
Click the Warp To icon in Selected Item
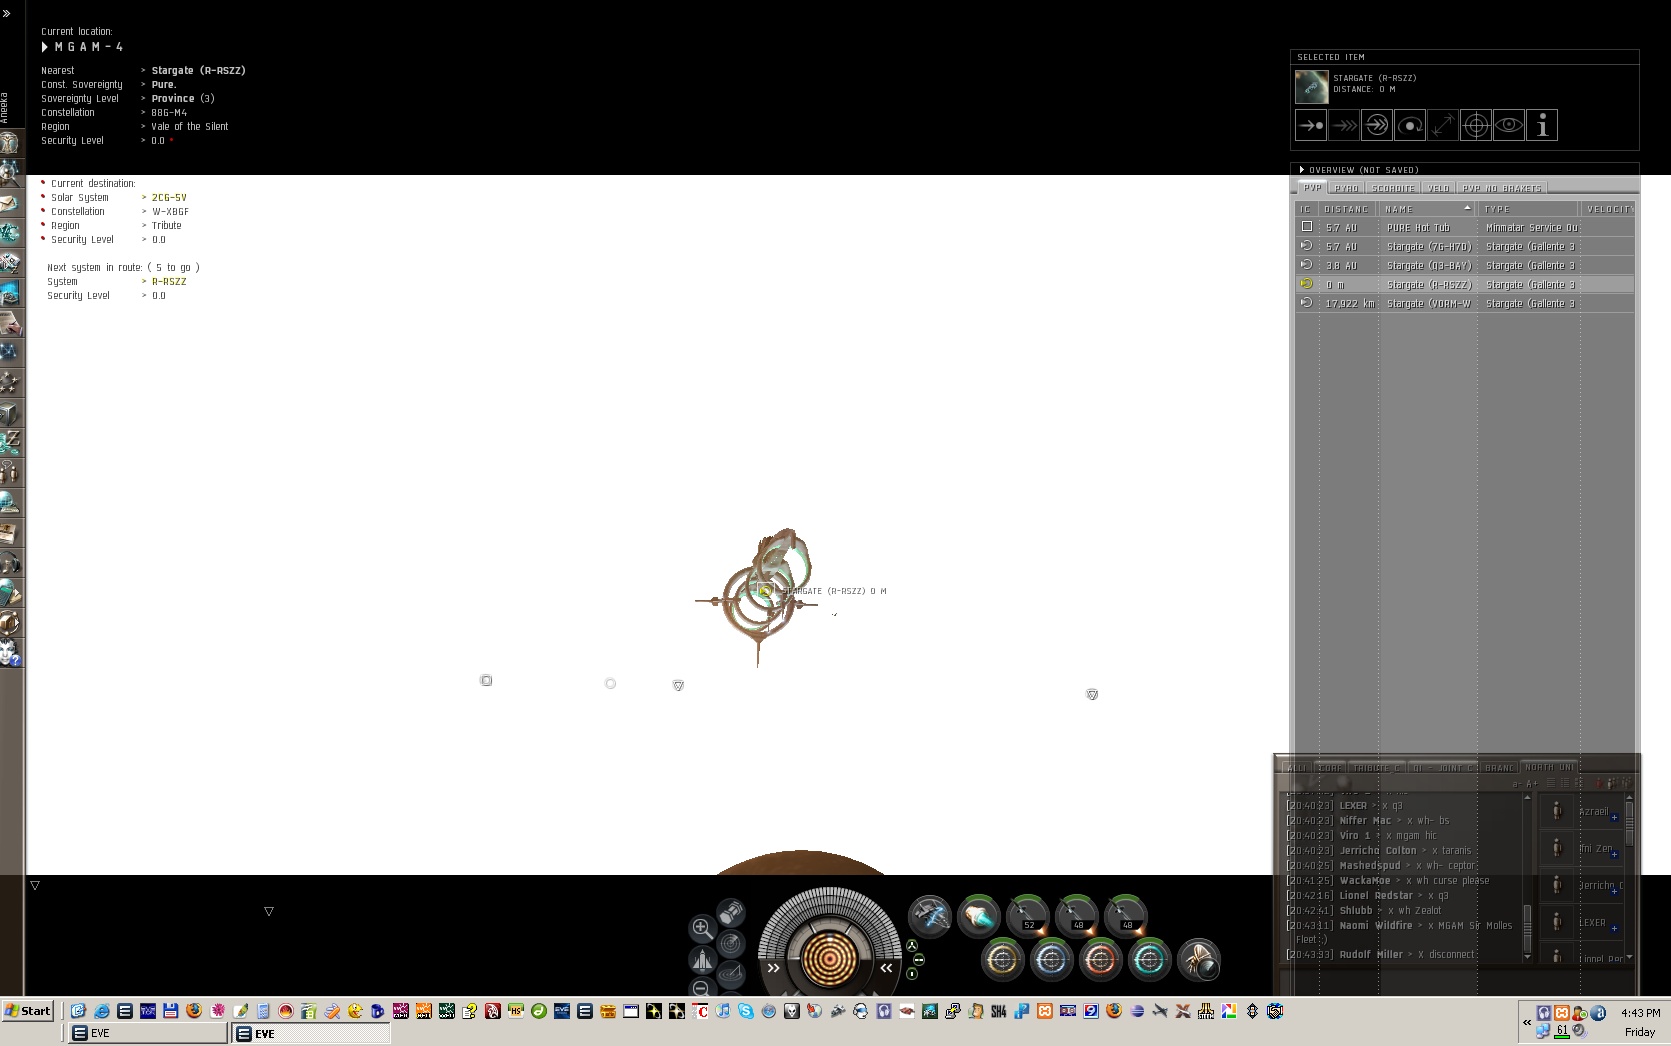[1344, 126]
